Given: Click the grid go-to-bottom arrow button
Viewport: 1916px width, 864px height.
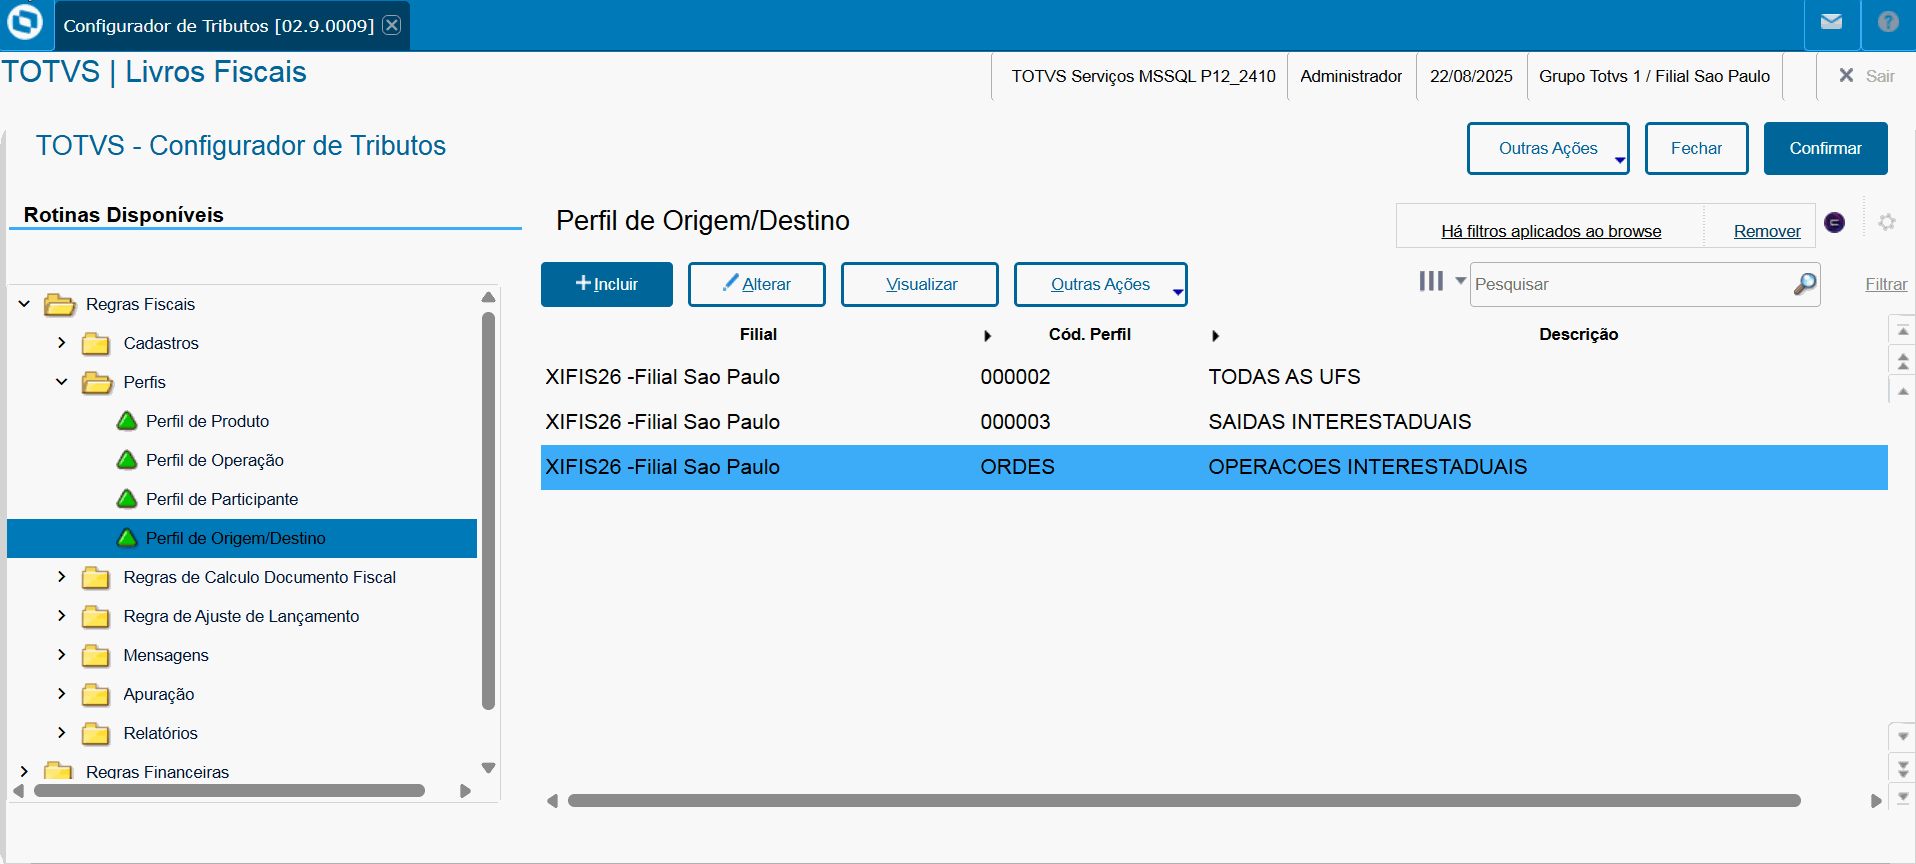Looking at the screenshot, I should 1903,798.
